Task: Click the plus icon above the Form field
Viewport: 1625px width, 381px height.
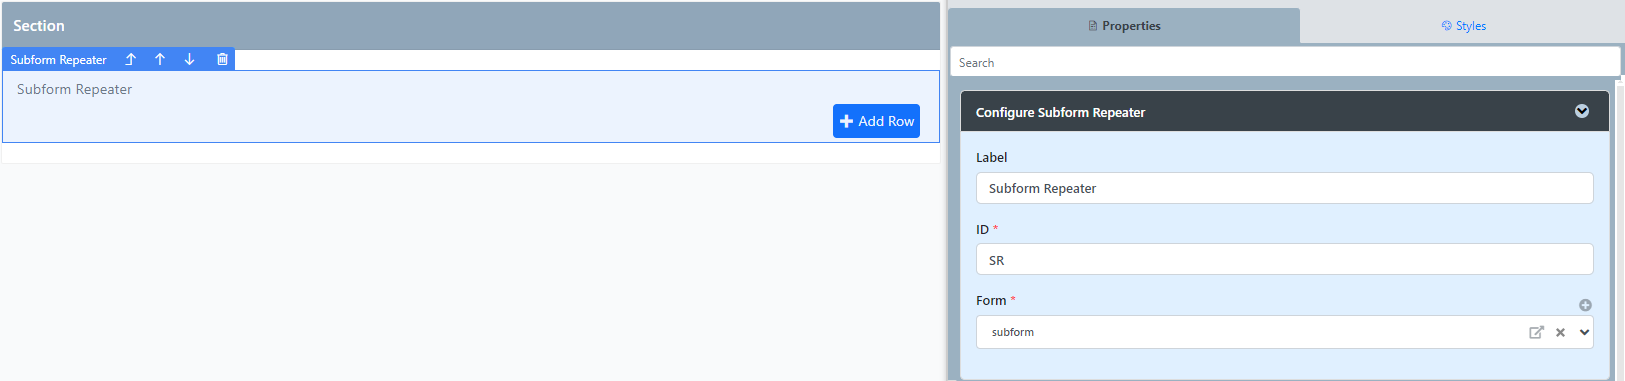Action: pos(1585,305)
